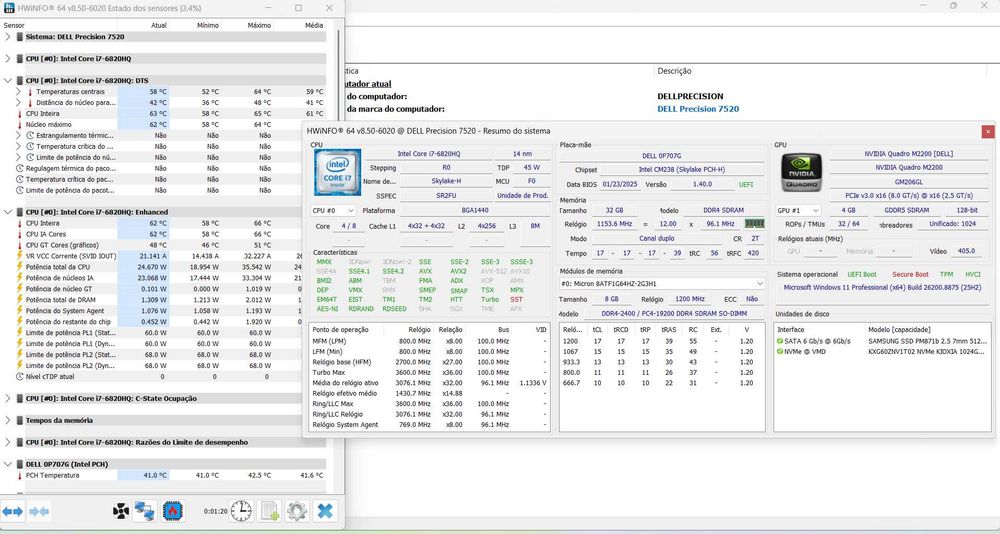Click the Secure Boot status label
Image resolution: width=1000 pixels, height=534 pixels.
coord(910,274)
